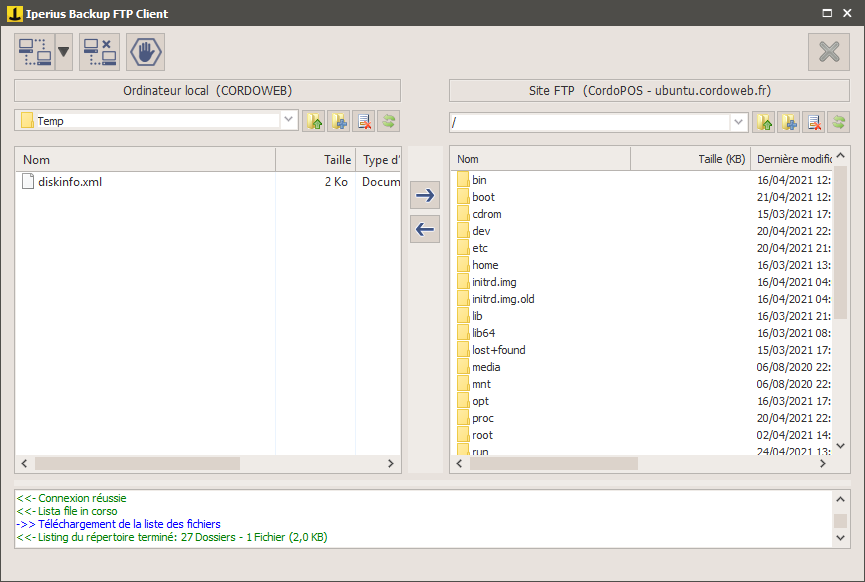Click the 'Téléchargement de la liste des fichiers' log line
Screen dimensions: 865x582
coord(118,524)
